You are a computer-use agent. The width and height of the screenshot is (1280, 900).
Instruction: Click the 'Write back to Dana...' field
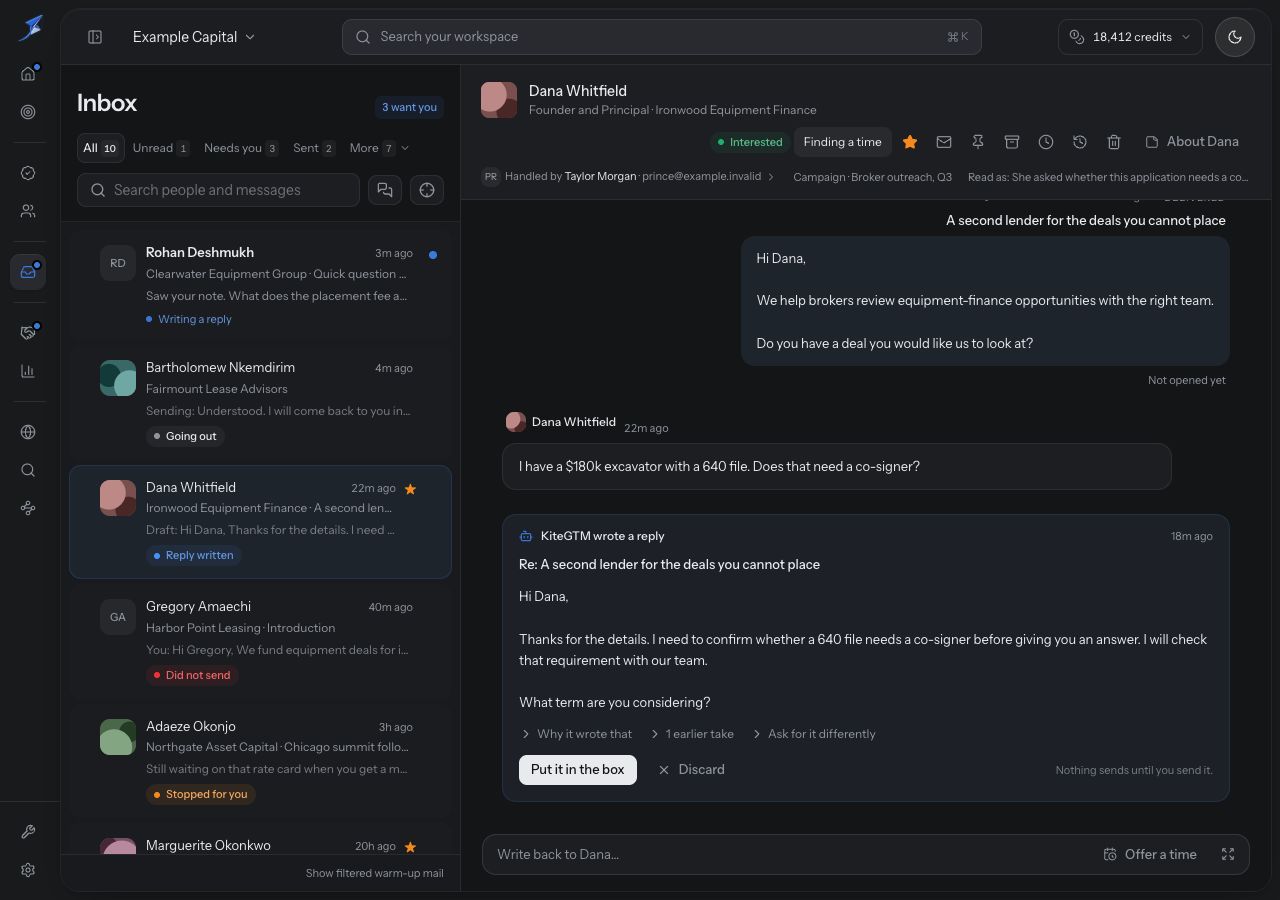click(790, 854)
